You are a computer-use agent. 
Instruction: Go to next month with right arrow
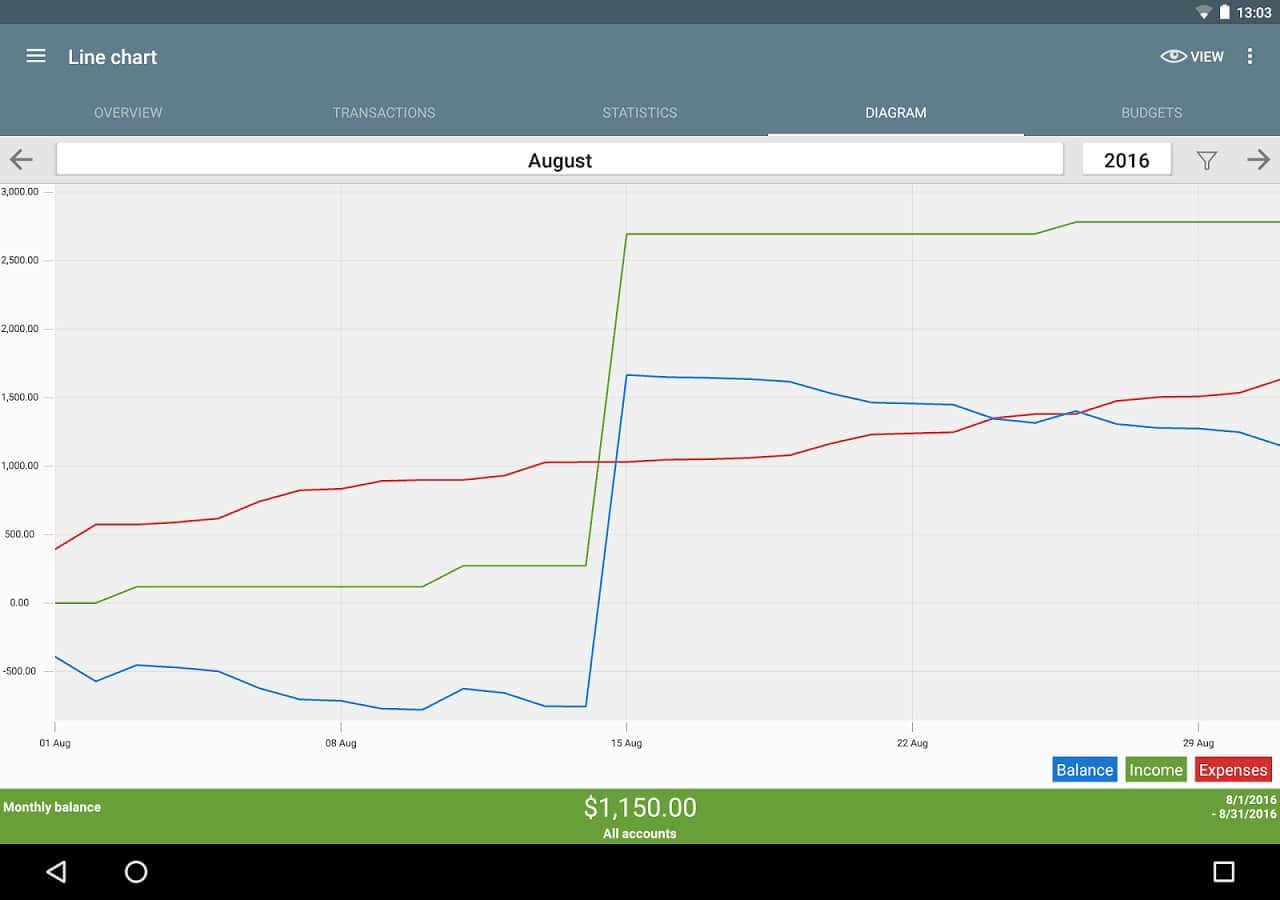click(1258, 159)
